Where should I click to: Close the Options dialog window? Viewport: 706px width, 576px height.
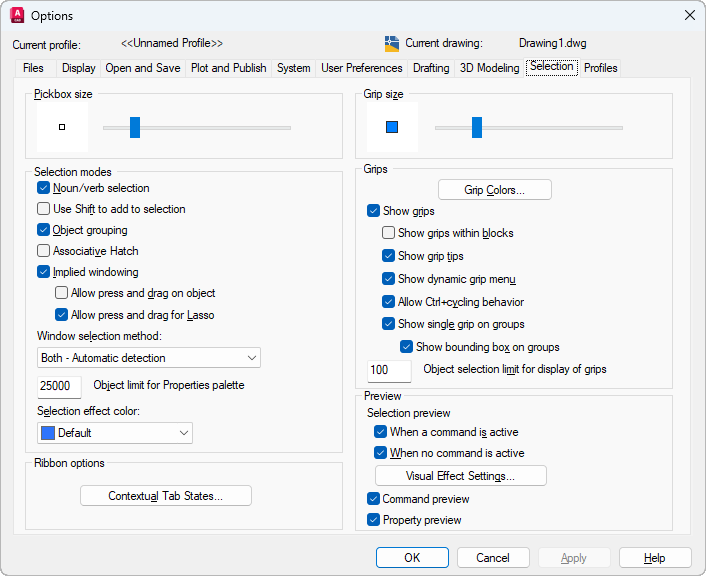pos(689,15)
